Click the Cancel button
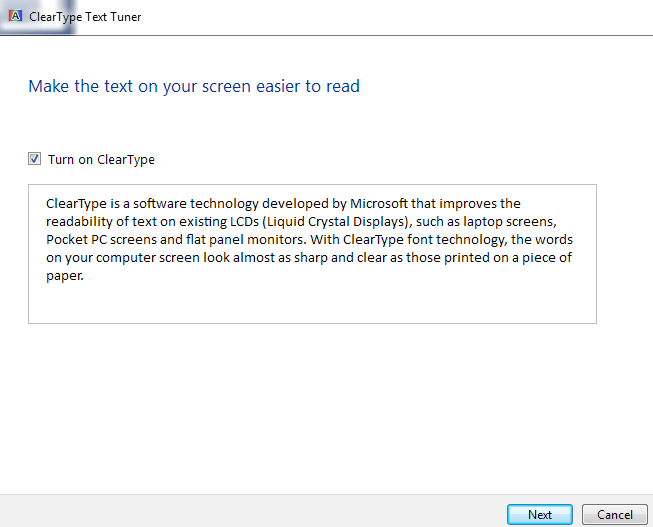The image size is (653, 527). click(615, 515)
